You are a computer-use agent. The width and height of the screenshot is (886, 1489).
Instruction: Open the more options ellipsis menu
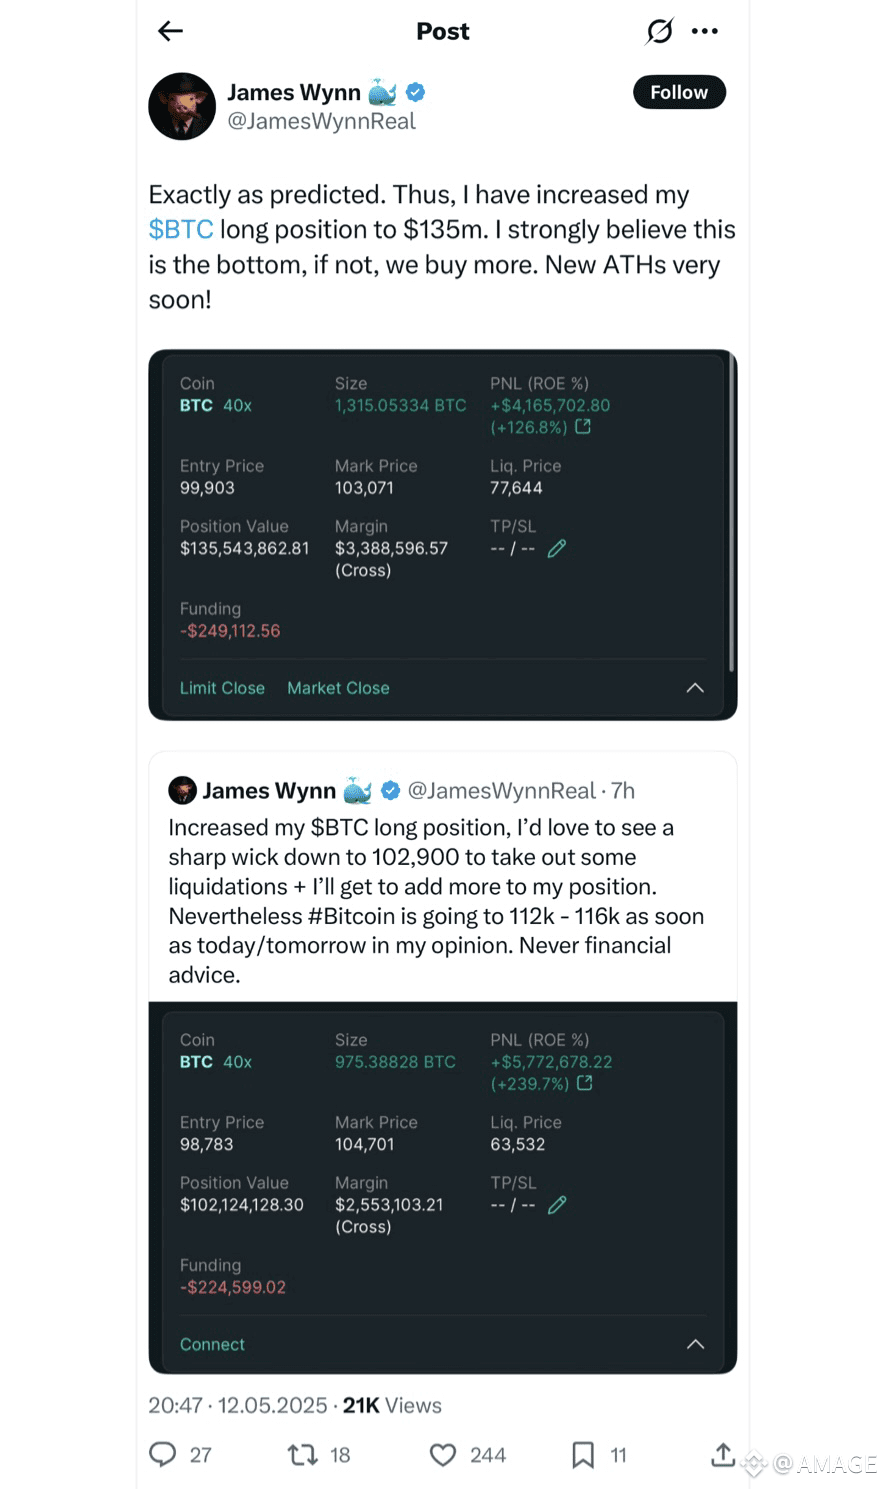point(705,31)
